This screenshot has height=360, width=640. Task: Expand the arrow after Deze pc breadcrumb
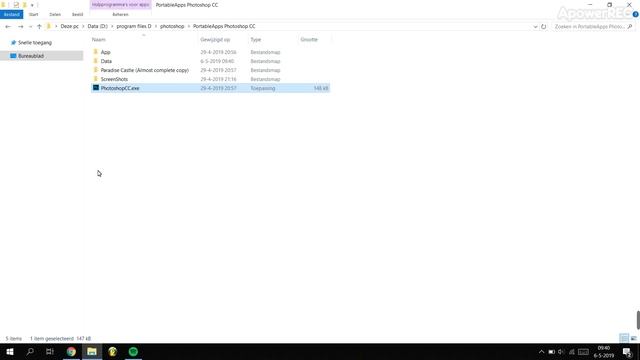point(83,26)
